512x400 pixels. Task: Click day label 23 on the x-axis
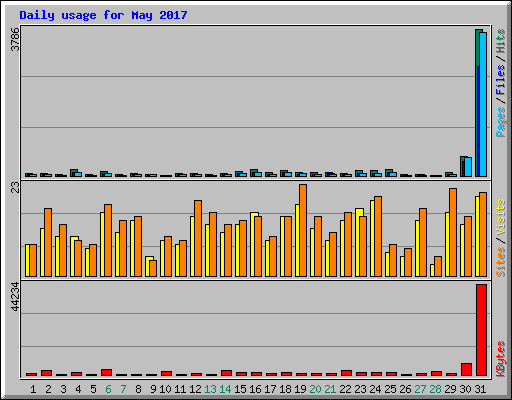[x=360, y=389]
